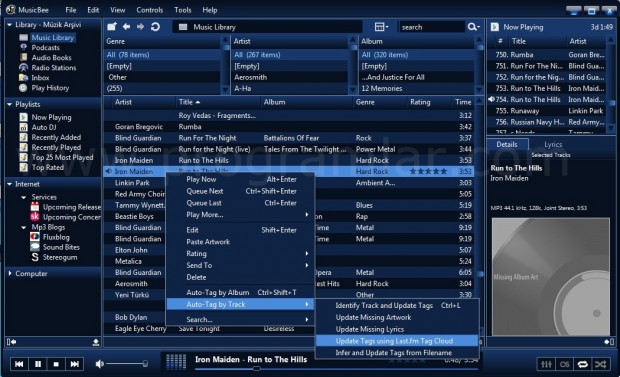Screen dimensions: 620x377
Task: Open Upcoming Releases service
Action: 72,207
